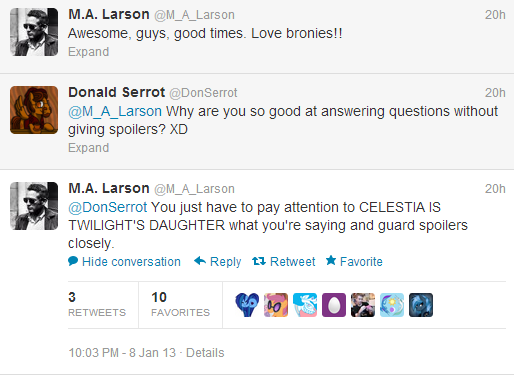Open the man with camera photo avatar
The width and height of the screenshot is (514, 375).
coord(363,305)
